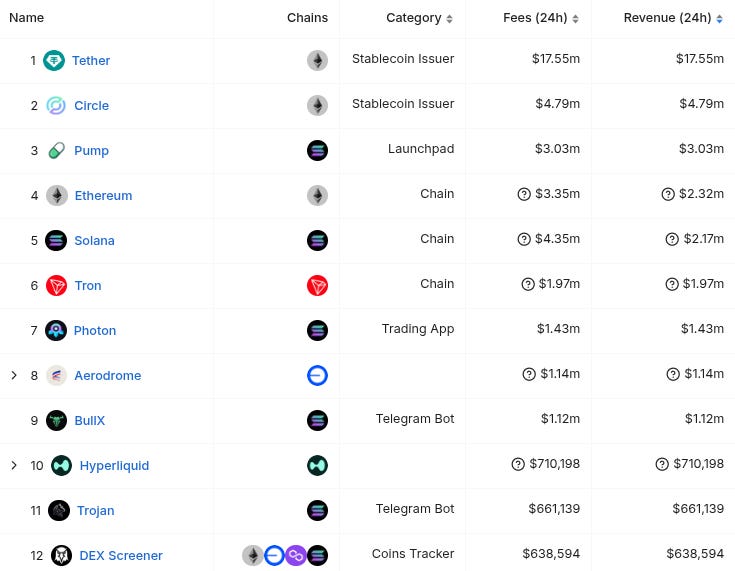Click the Circle logo icon
Screen dimensions: 735x571
pos(56,105)
